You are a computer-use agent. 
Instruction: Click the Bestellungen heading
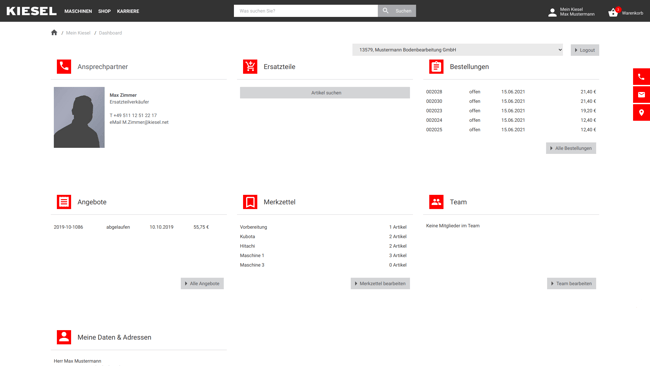(469, 67)
